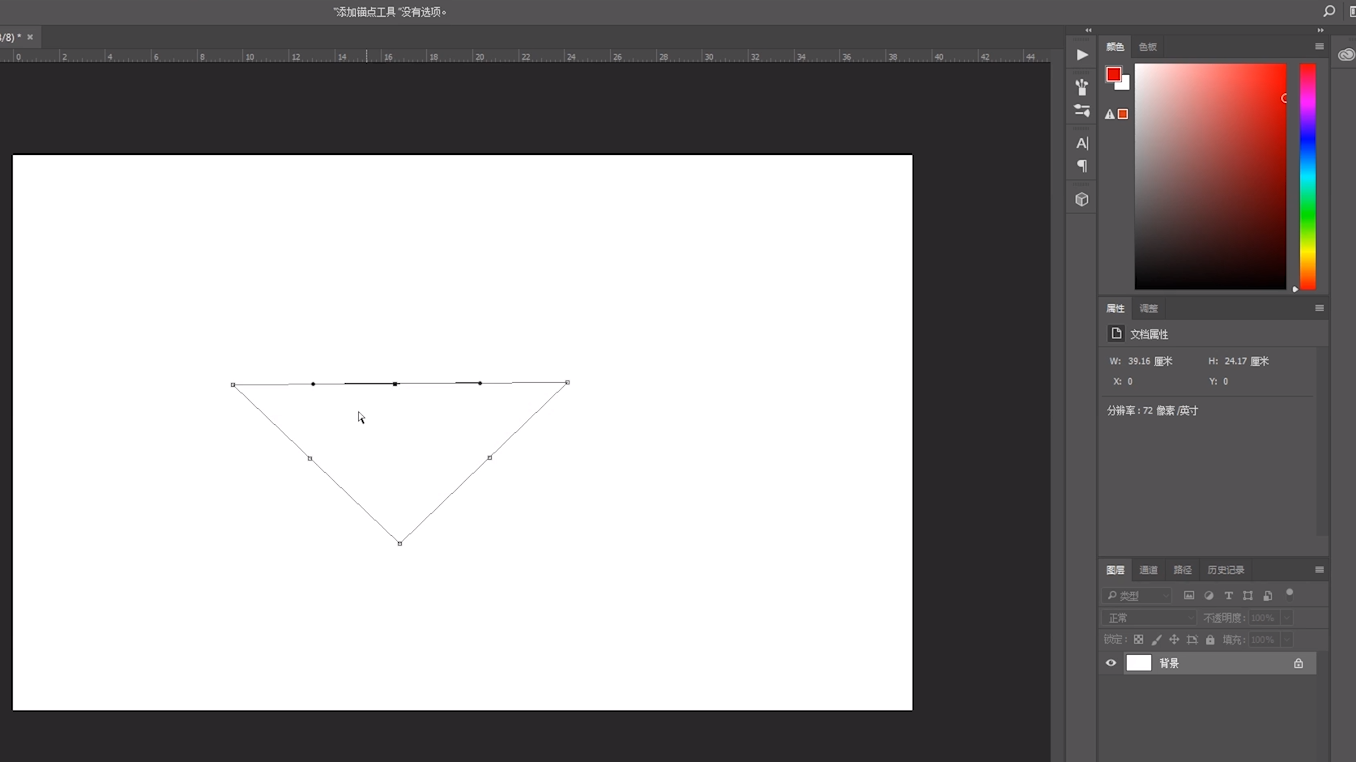Unlock the 背景 layer lock icon
1356x762 pixels.
coord(1298,663)
